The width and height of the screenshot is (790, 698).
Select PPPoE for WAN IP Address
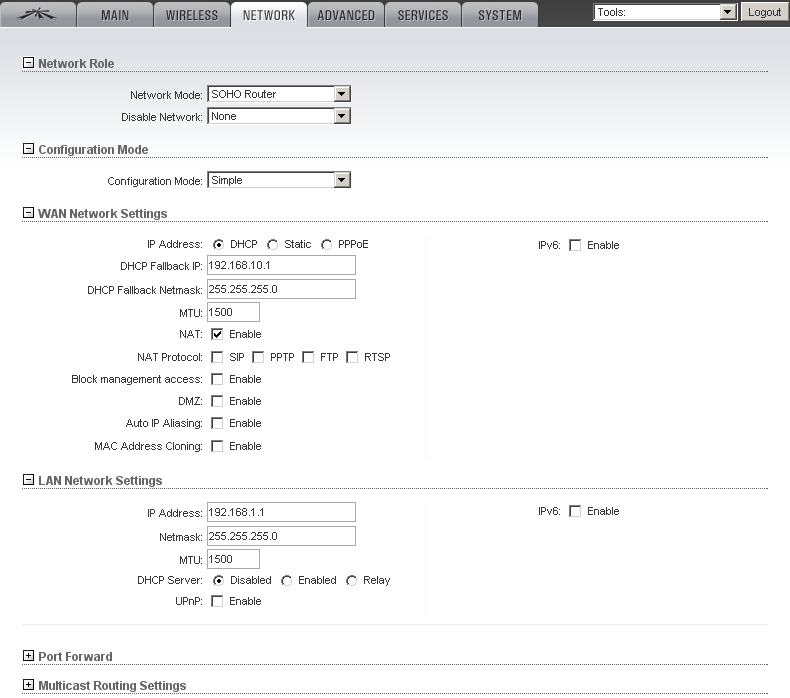pos(327,245)
